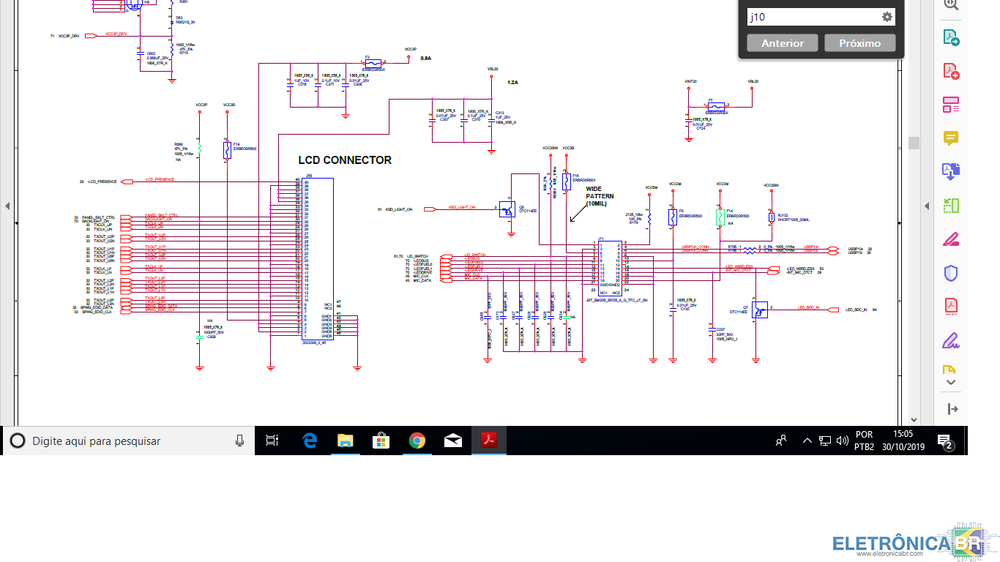Open the Organize Pages tool

coord(951,206)
